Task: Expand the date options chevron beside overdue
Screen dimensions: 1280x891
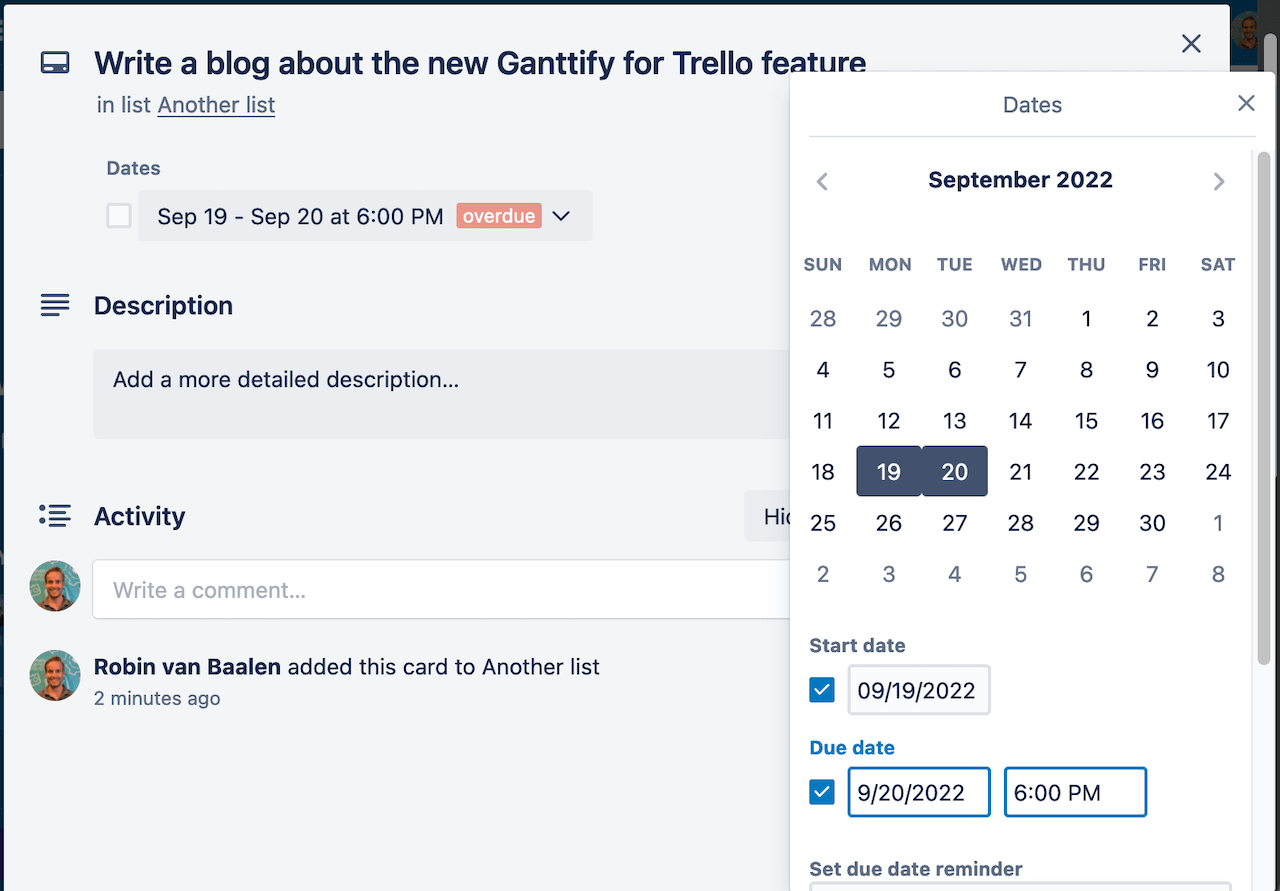Action: 560,215
